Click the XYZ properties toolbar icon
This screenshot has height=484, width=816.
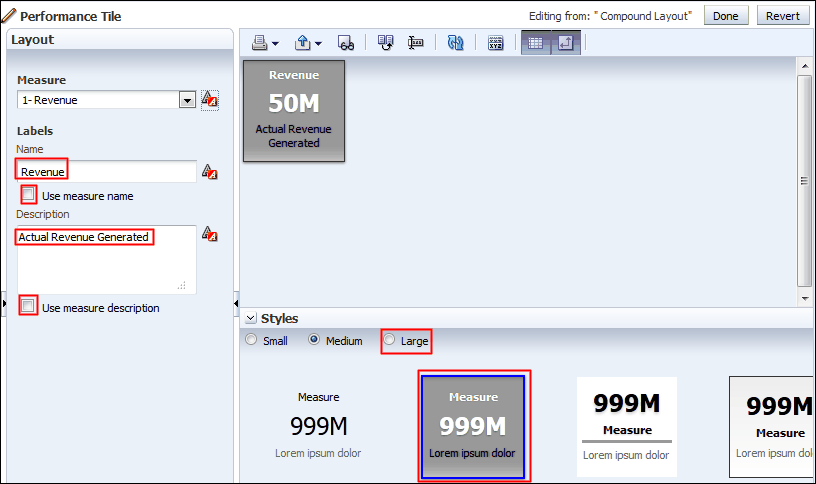pyautogui.click(x=495, y=43)
